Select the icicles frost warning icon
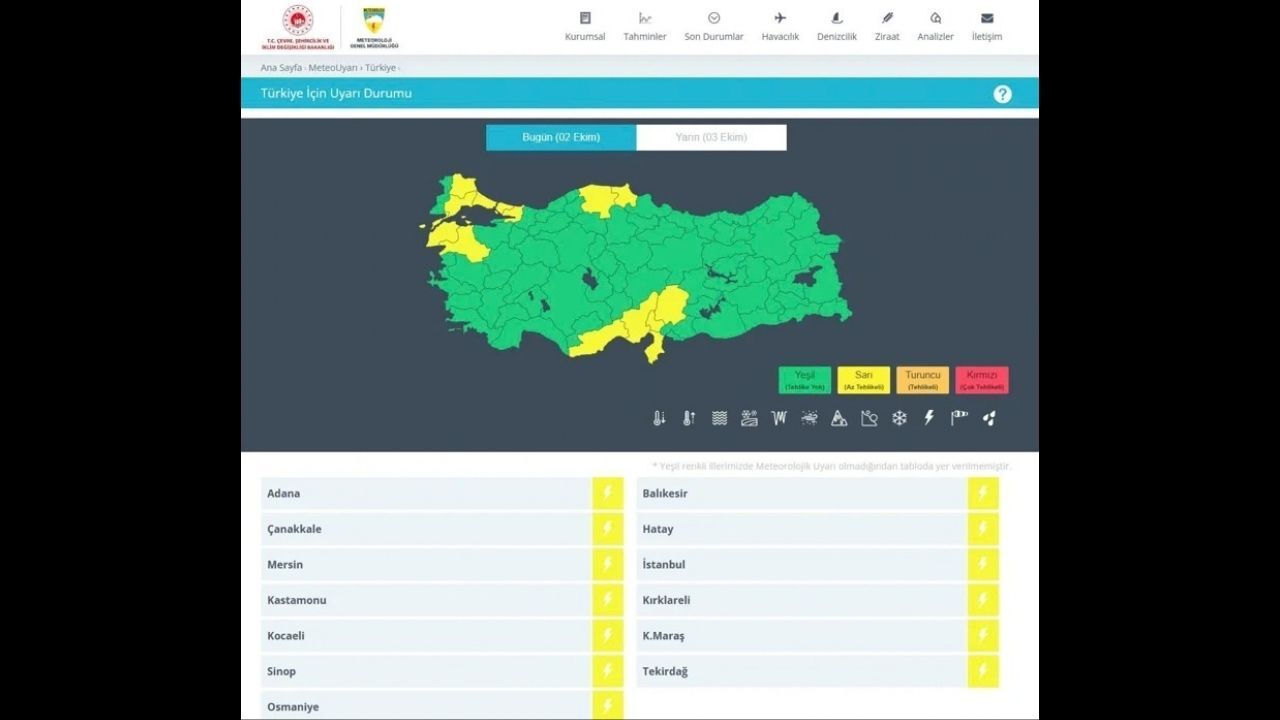Screen dimensions: 1280x720 coord(779,418)
